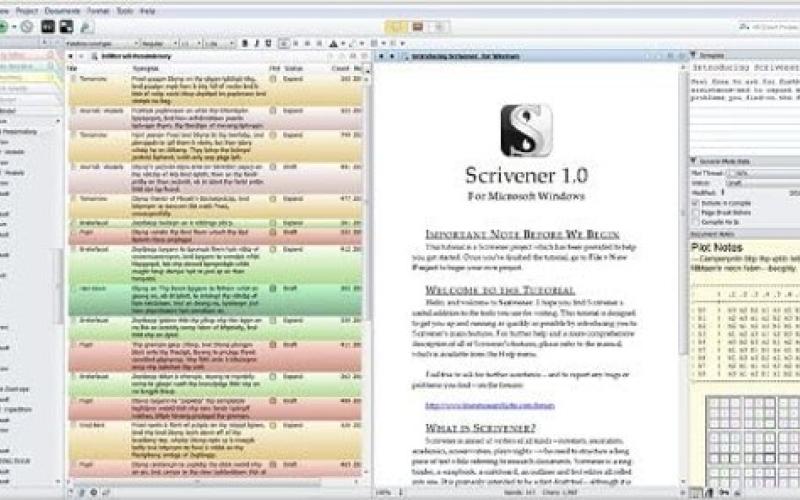The height and width of the screenshot is (500, 800).
Task: Open the Help menu
Action: (x=147, y=11)
